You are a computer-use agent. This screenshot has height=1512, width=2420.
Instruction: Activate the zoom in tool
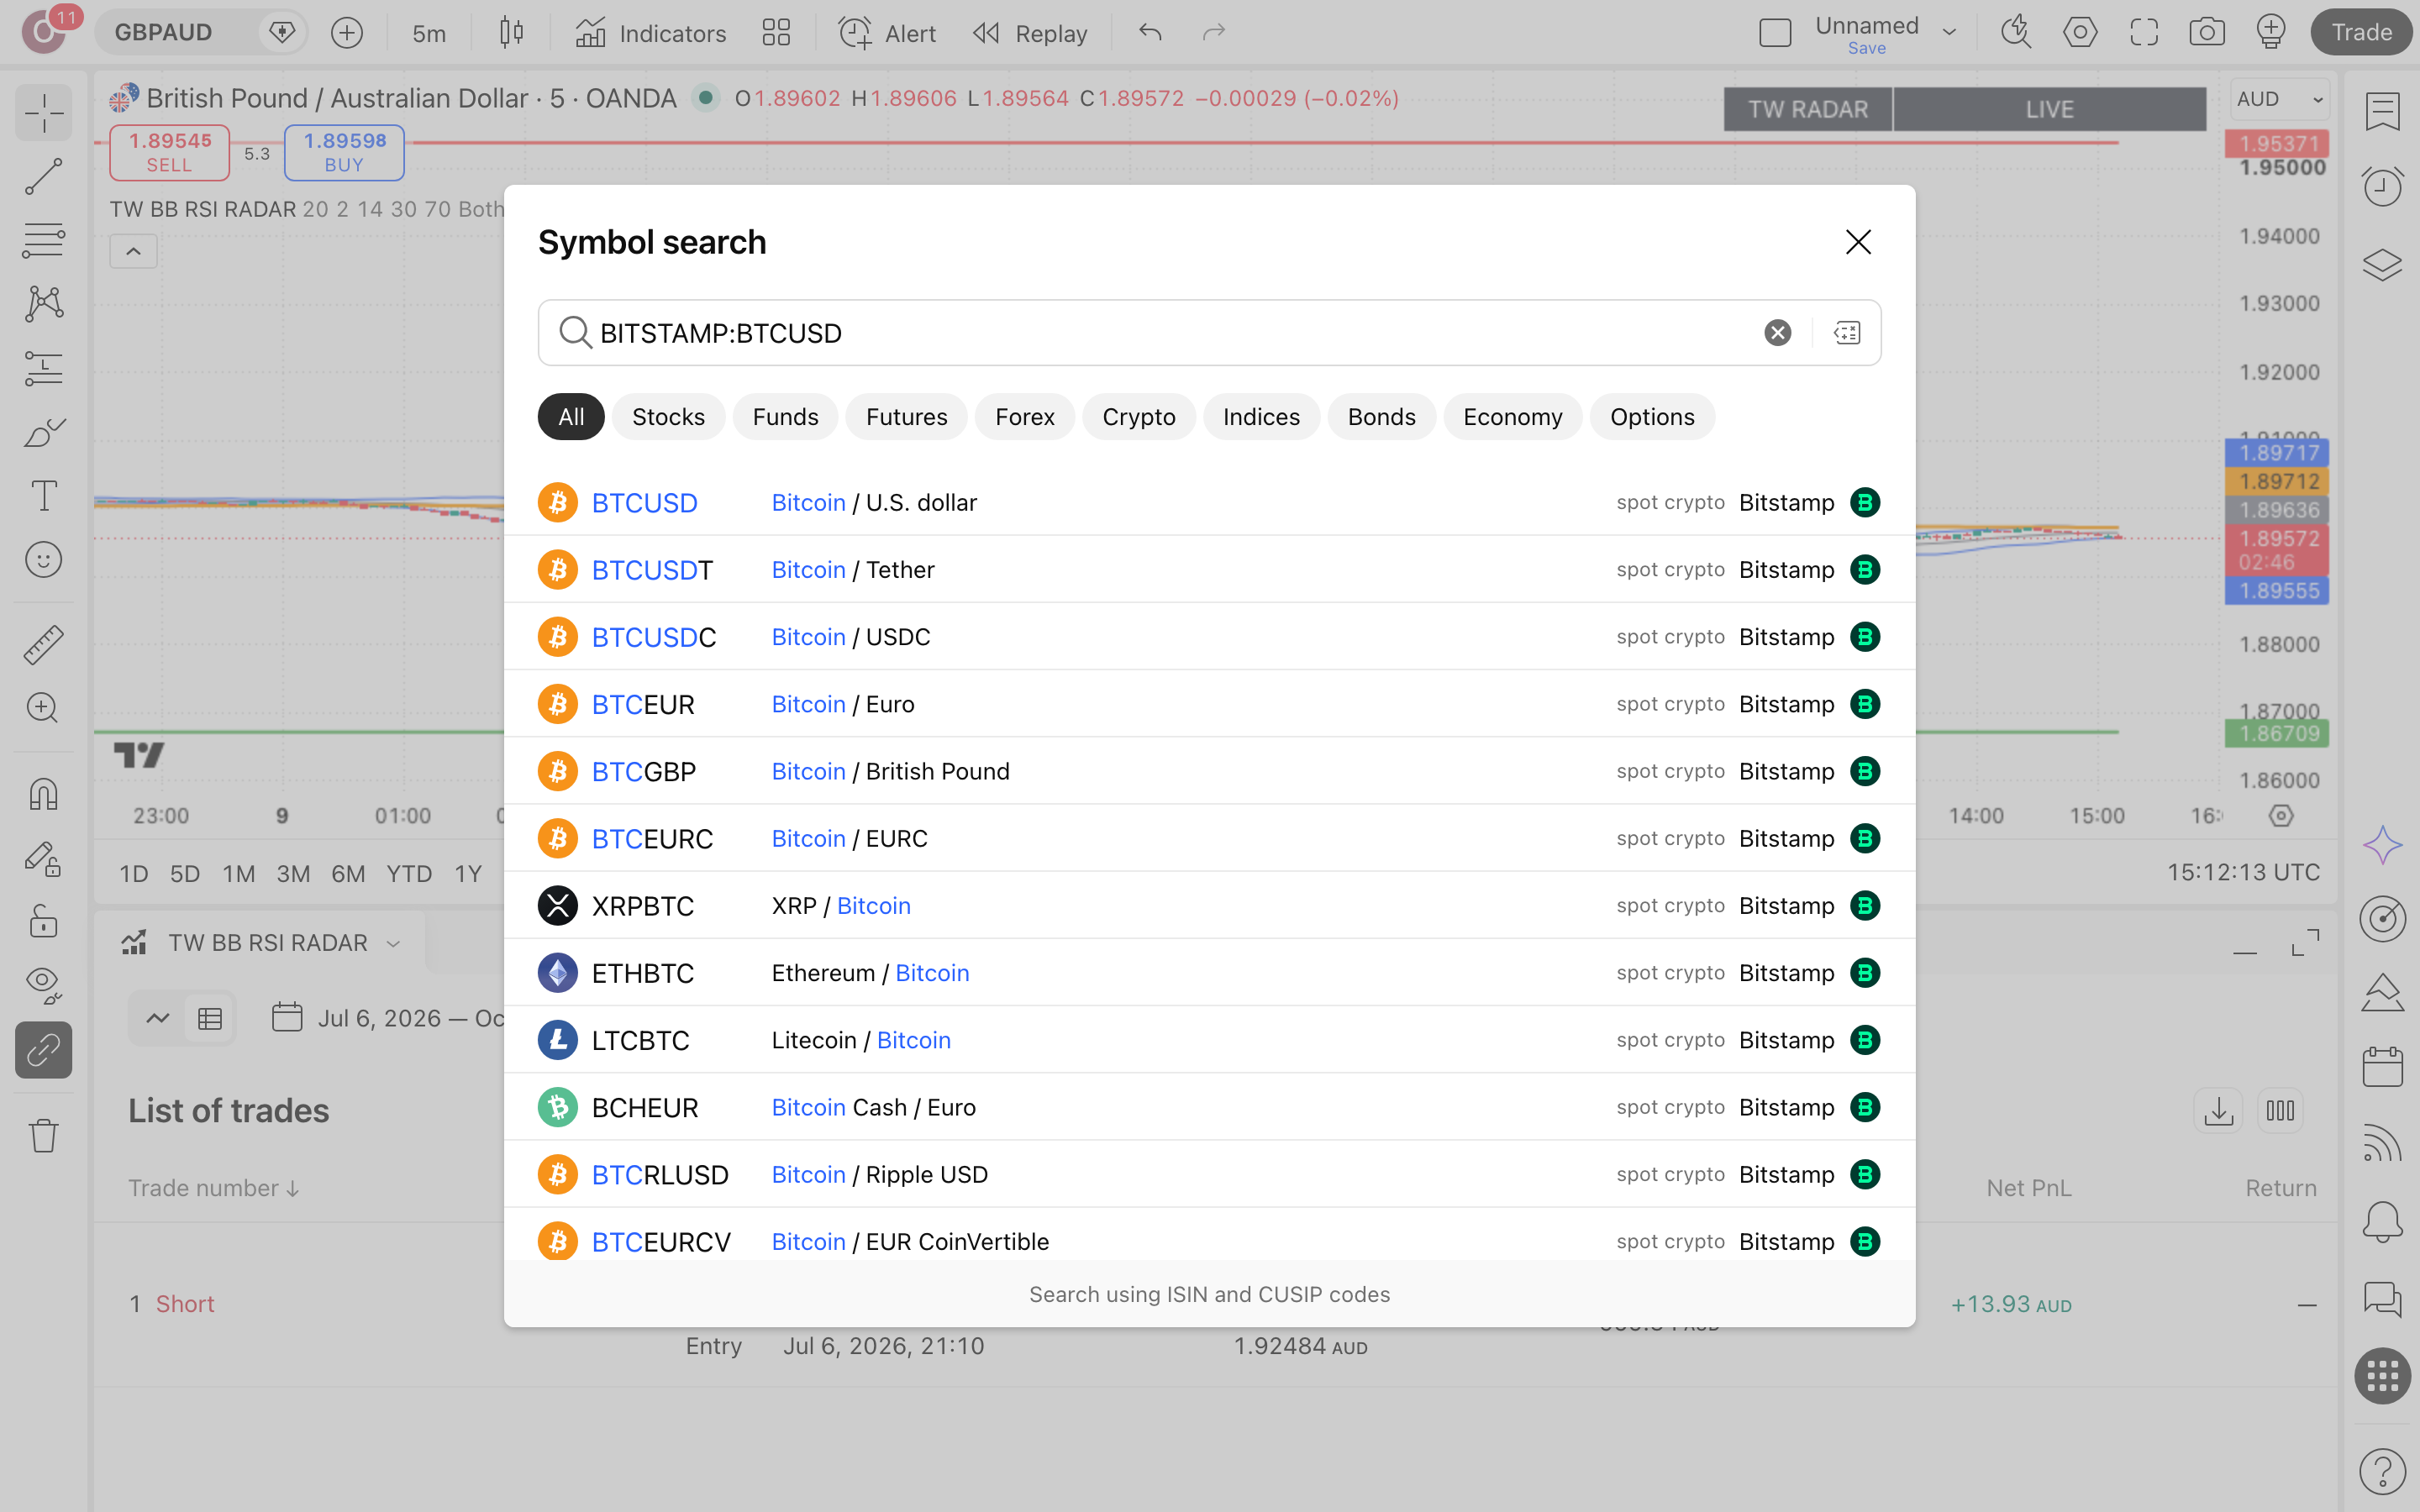pos(44,708)
